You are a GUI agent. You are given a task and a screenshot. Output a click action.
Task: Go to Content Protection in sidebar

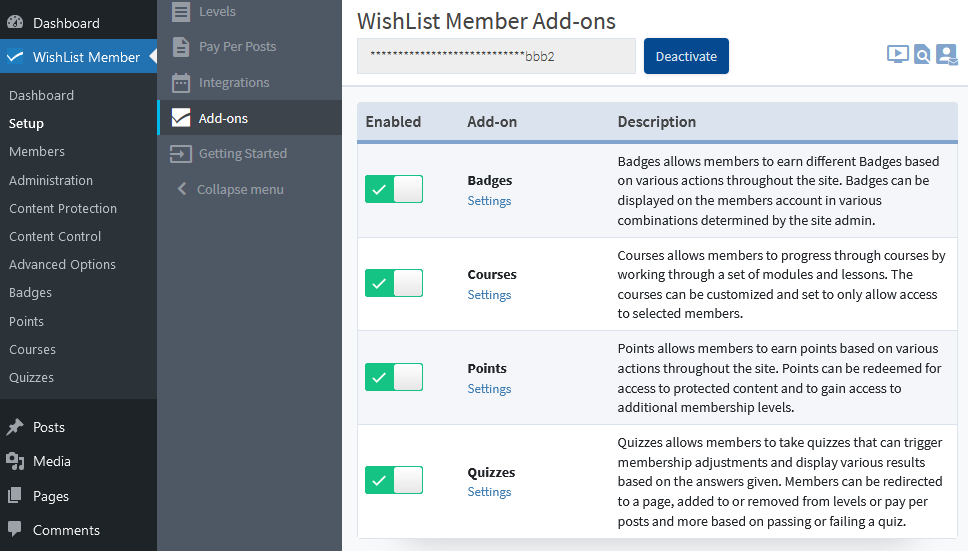(63, 208)
